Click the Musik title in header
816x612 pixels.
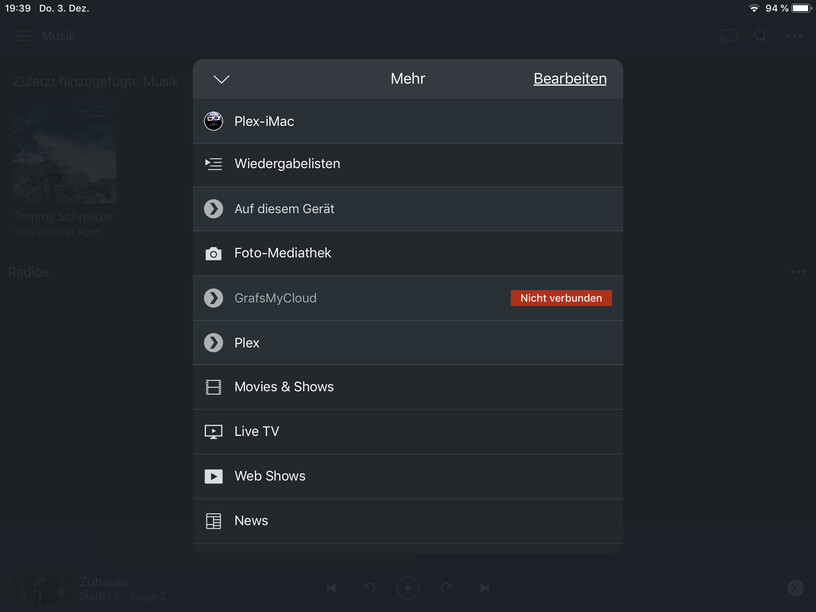tap(58, 36)
